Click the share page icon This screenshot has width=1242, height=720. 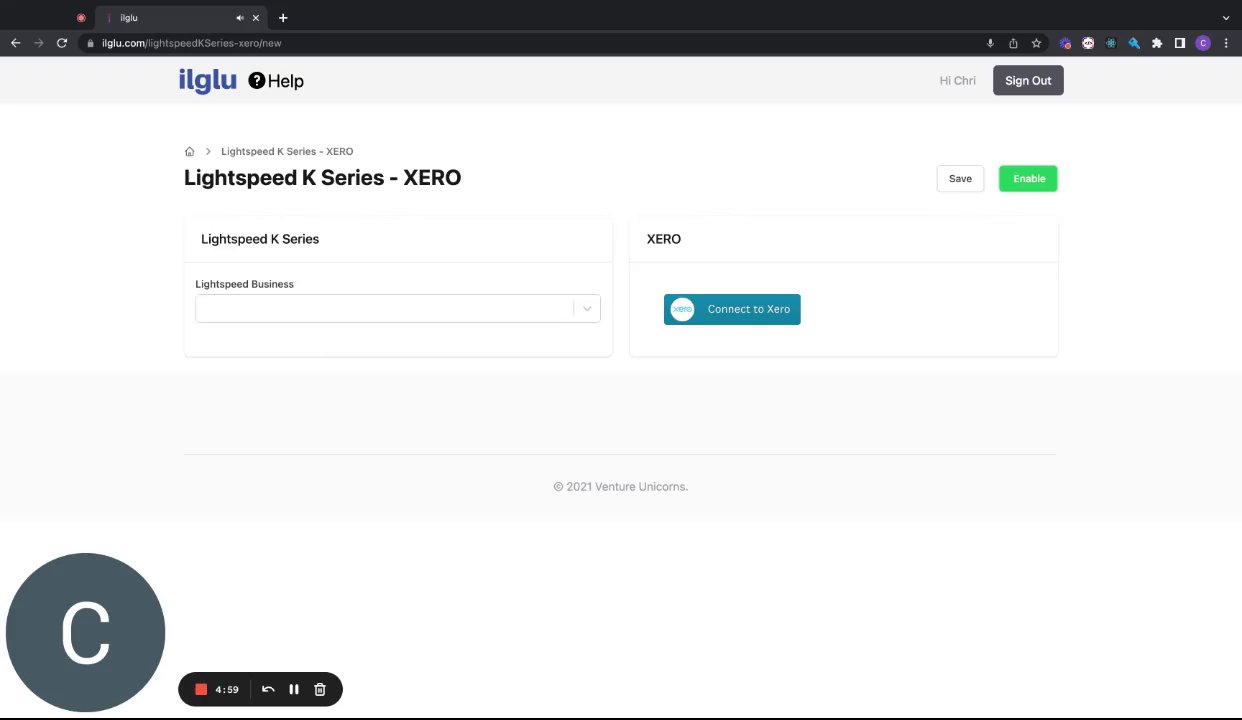[1013, 43]
